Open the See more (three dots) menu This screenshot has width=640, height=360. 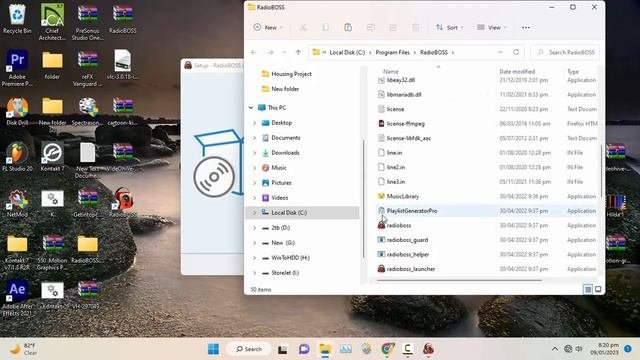pos(526,27)
